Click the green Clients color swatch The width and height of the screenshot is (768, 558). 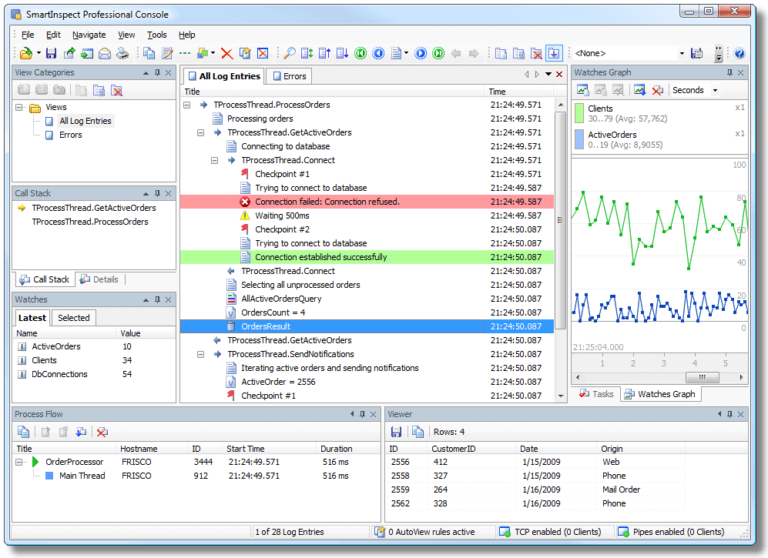coord(580,113)
